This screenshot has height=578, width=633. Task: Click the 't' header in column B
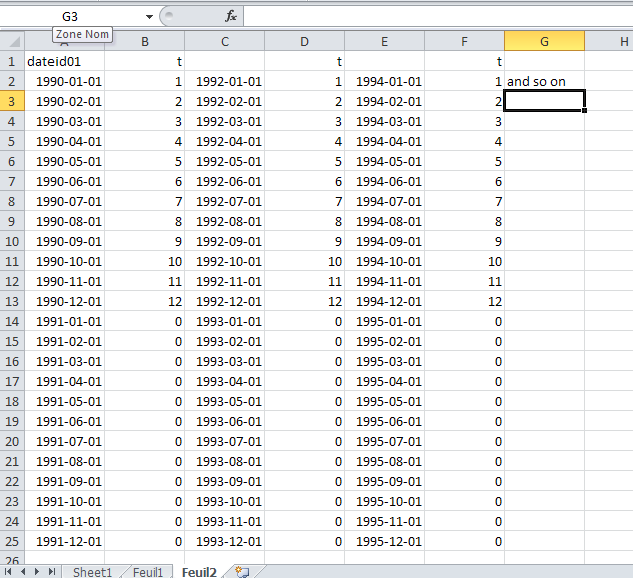coord(145,61)
